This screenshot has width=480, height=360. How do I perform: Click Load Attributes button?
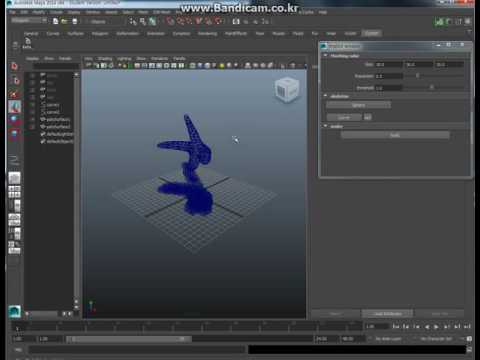click(388, 314)
